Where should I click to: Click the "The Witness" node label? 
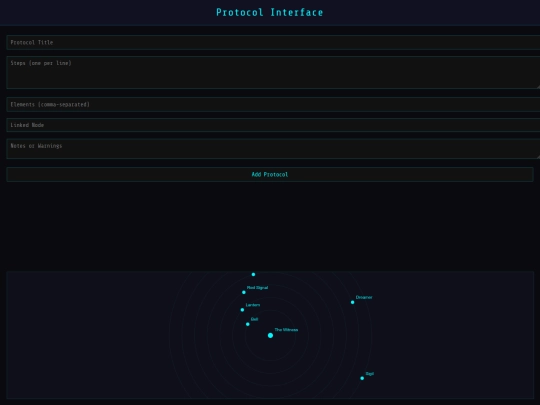pos(286,330)
